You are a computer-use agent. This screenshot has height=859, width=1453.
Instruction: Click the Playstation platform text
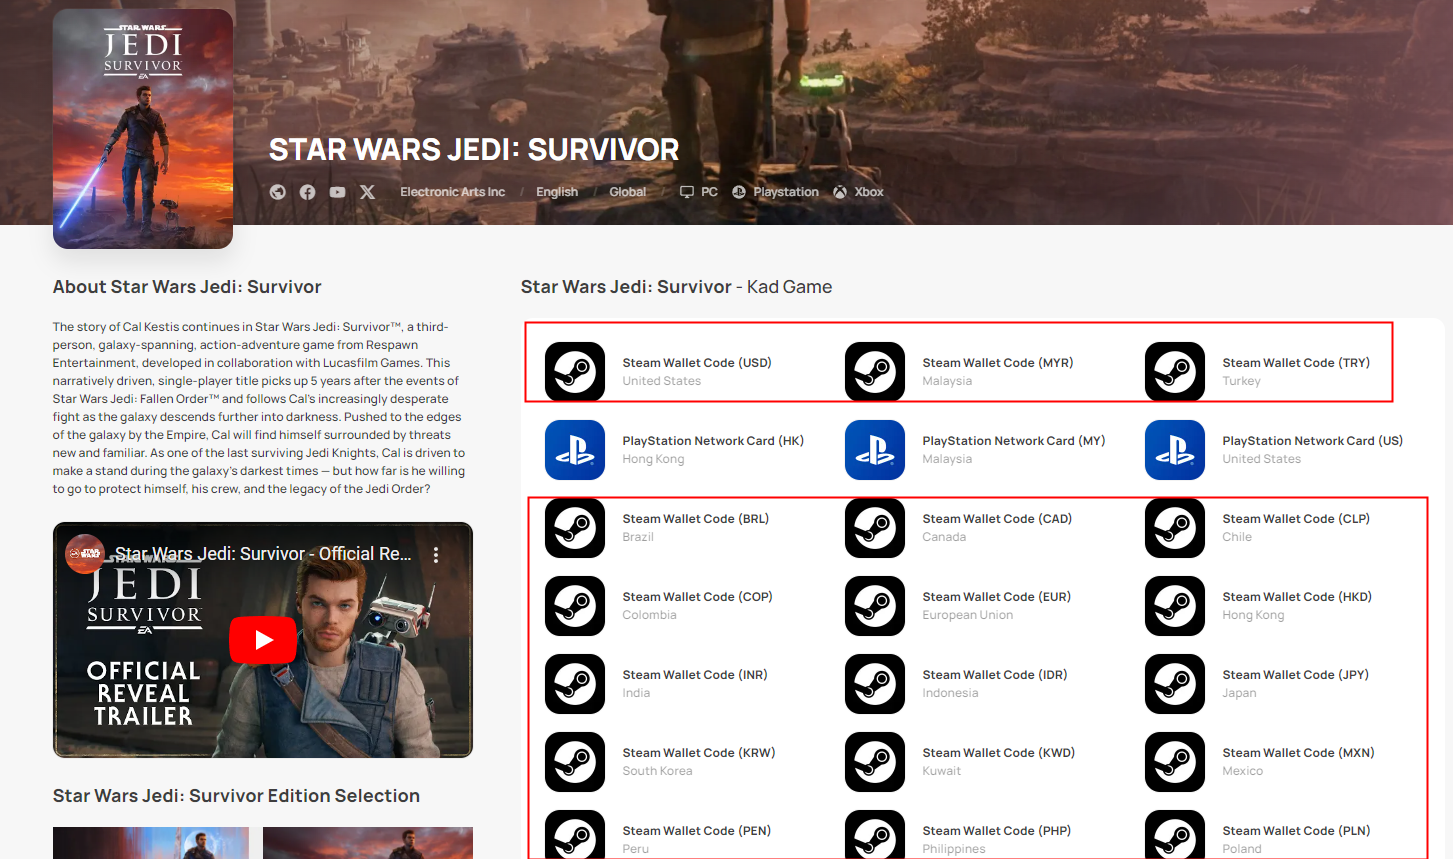[x=786, y=192]
